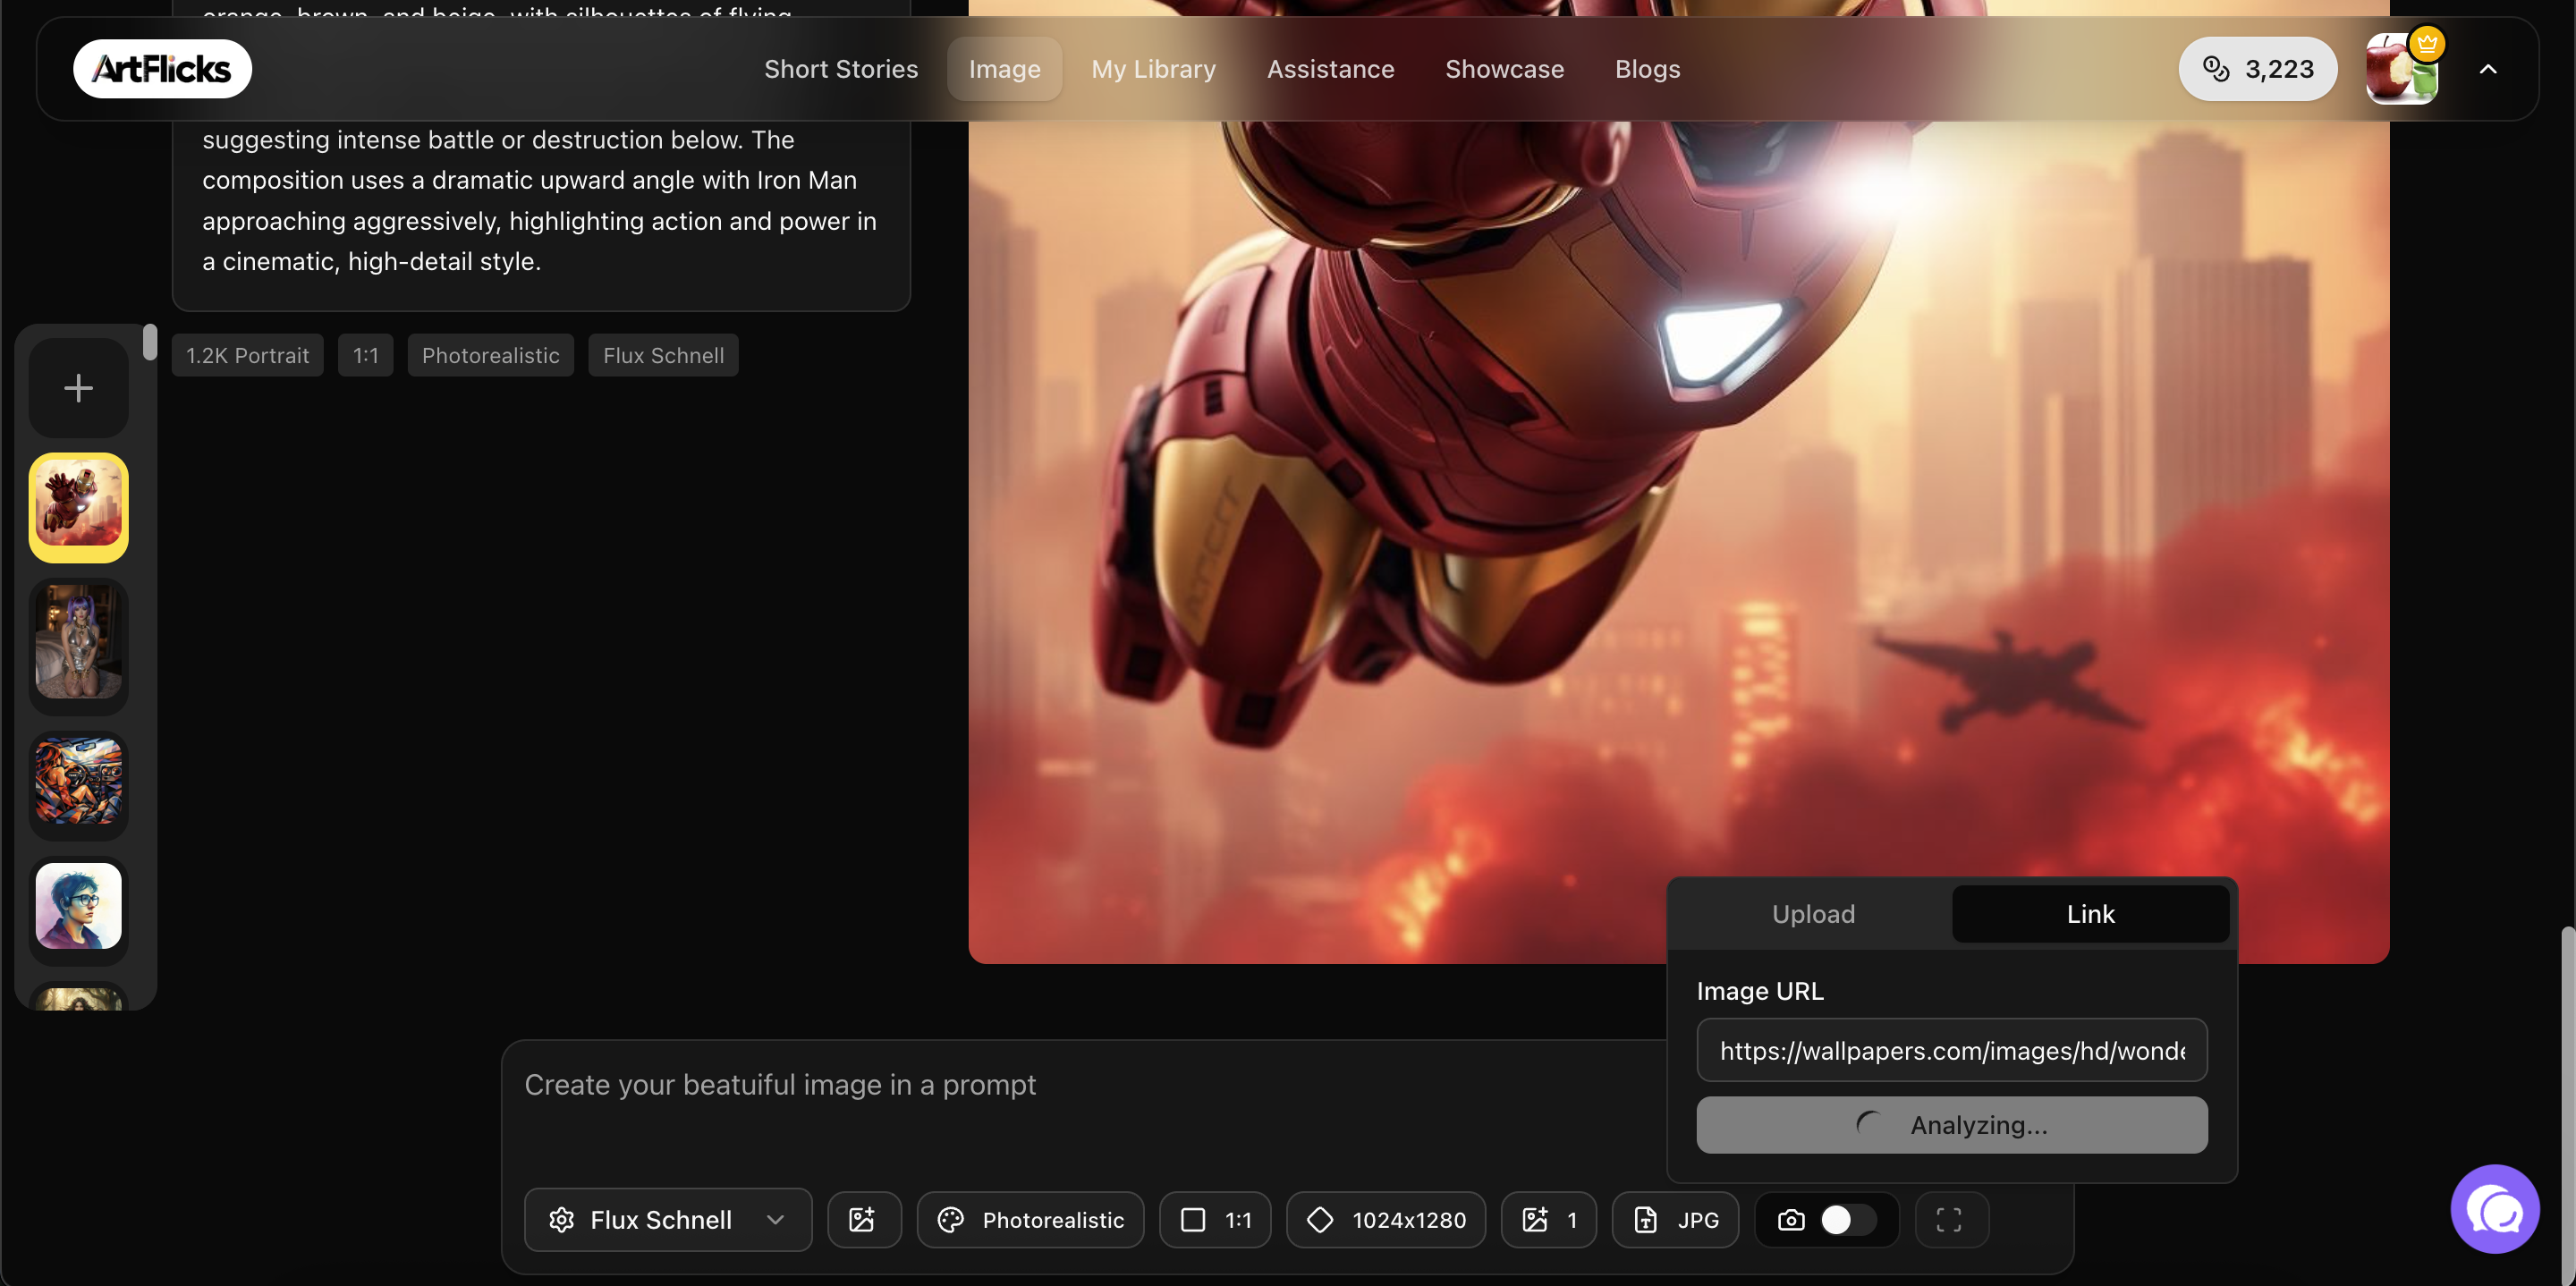
Task: Select the Photorealistic style palette icon
Action: coord(950,1219)
